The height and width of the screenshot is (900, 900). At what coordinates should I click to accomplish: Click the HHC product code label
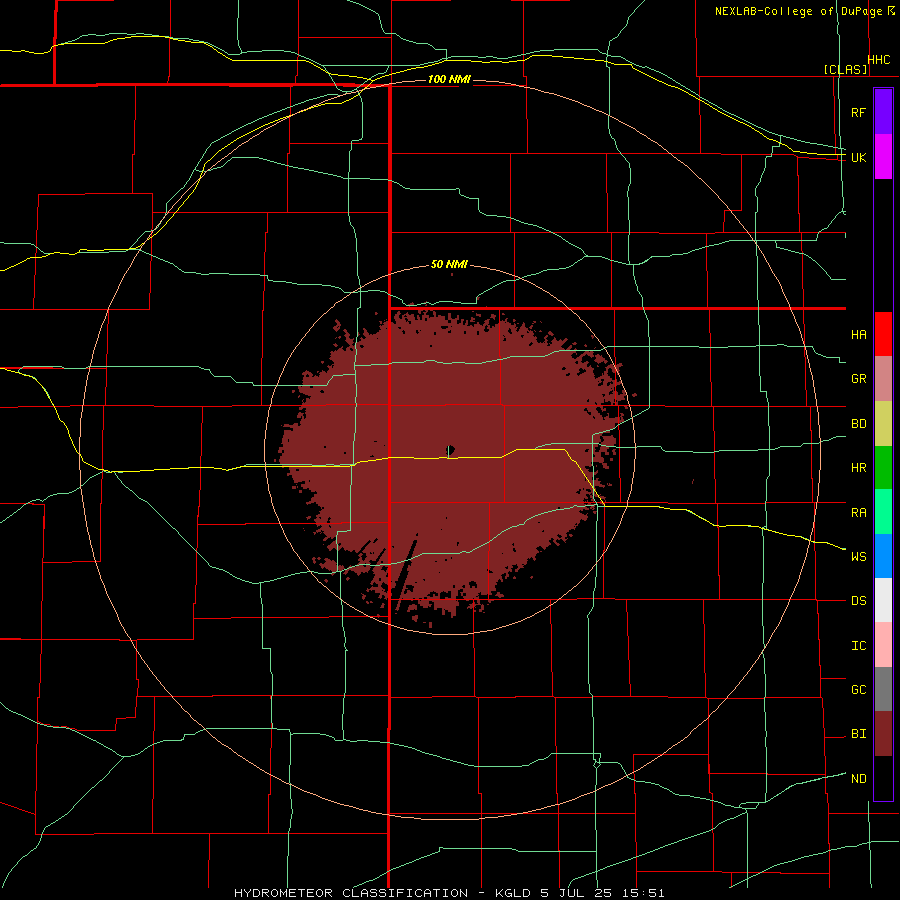[879, 60]
